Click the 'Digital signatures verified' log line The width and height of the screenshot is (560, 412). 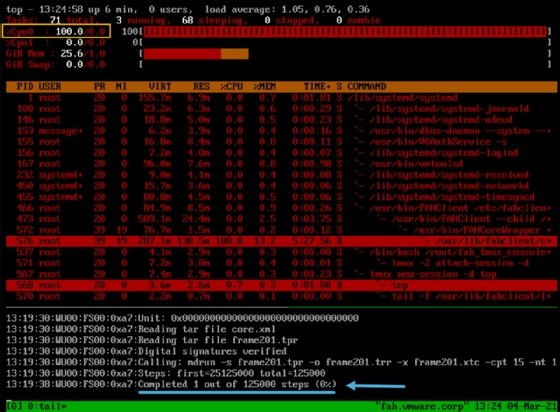pyautogui.click(x=146, y=351)
